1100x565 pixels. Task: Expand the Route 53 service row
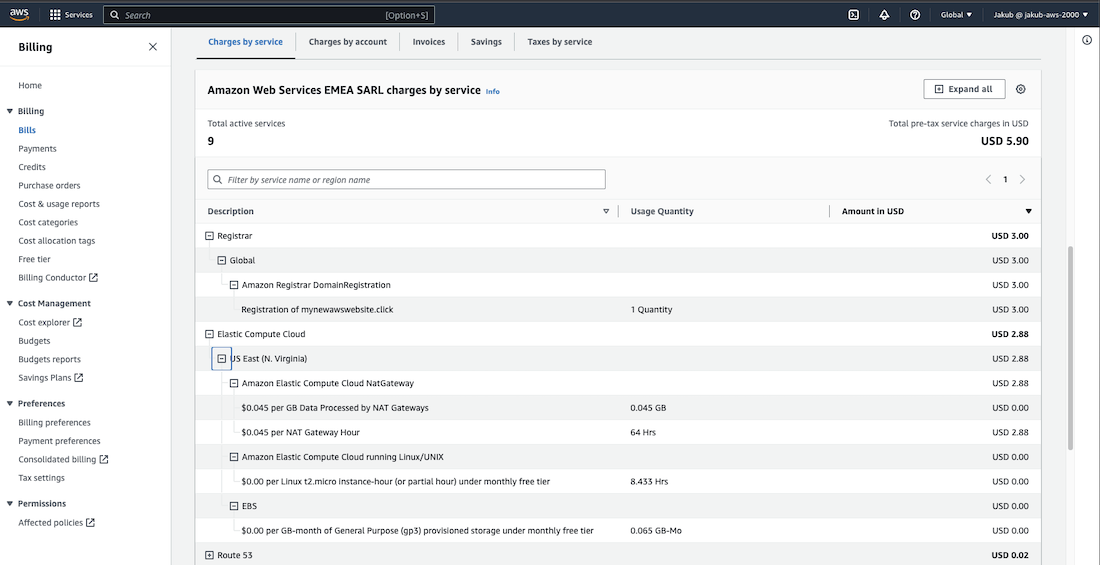point(210,555)
